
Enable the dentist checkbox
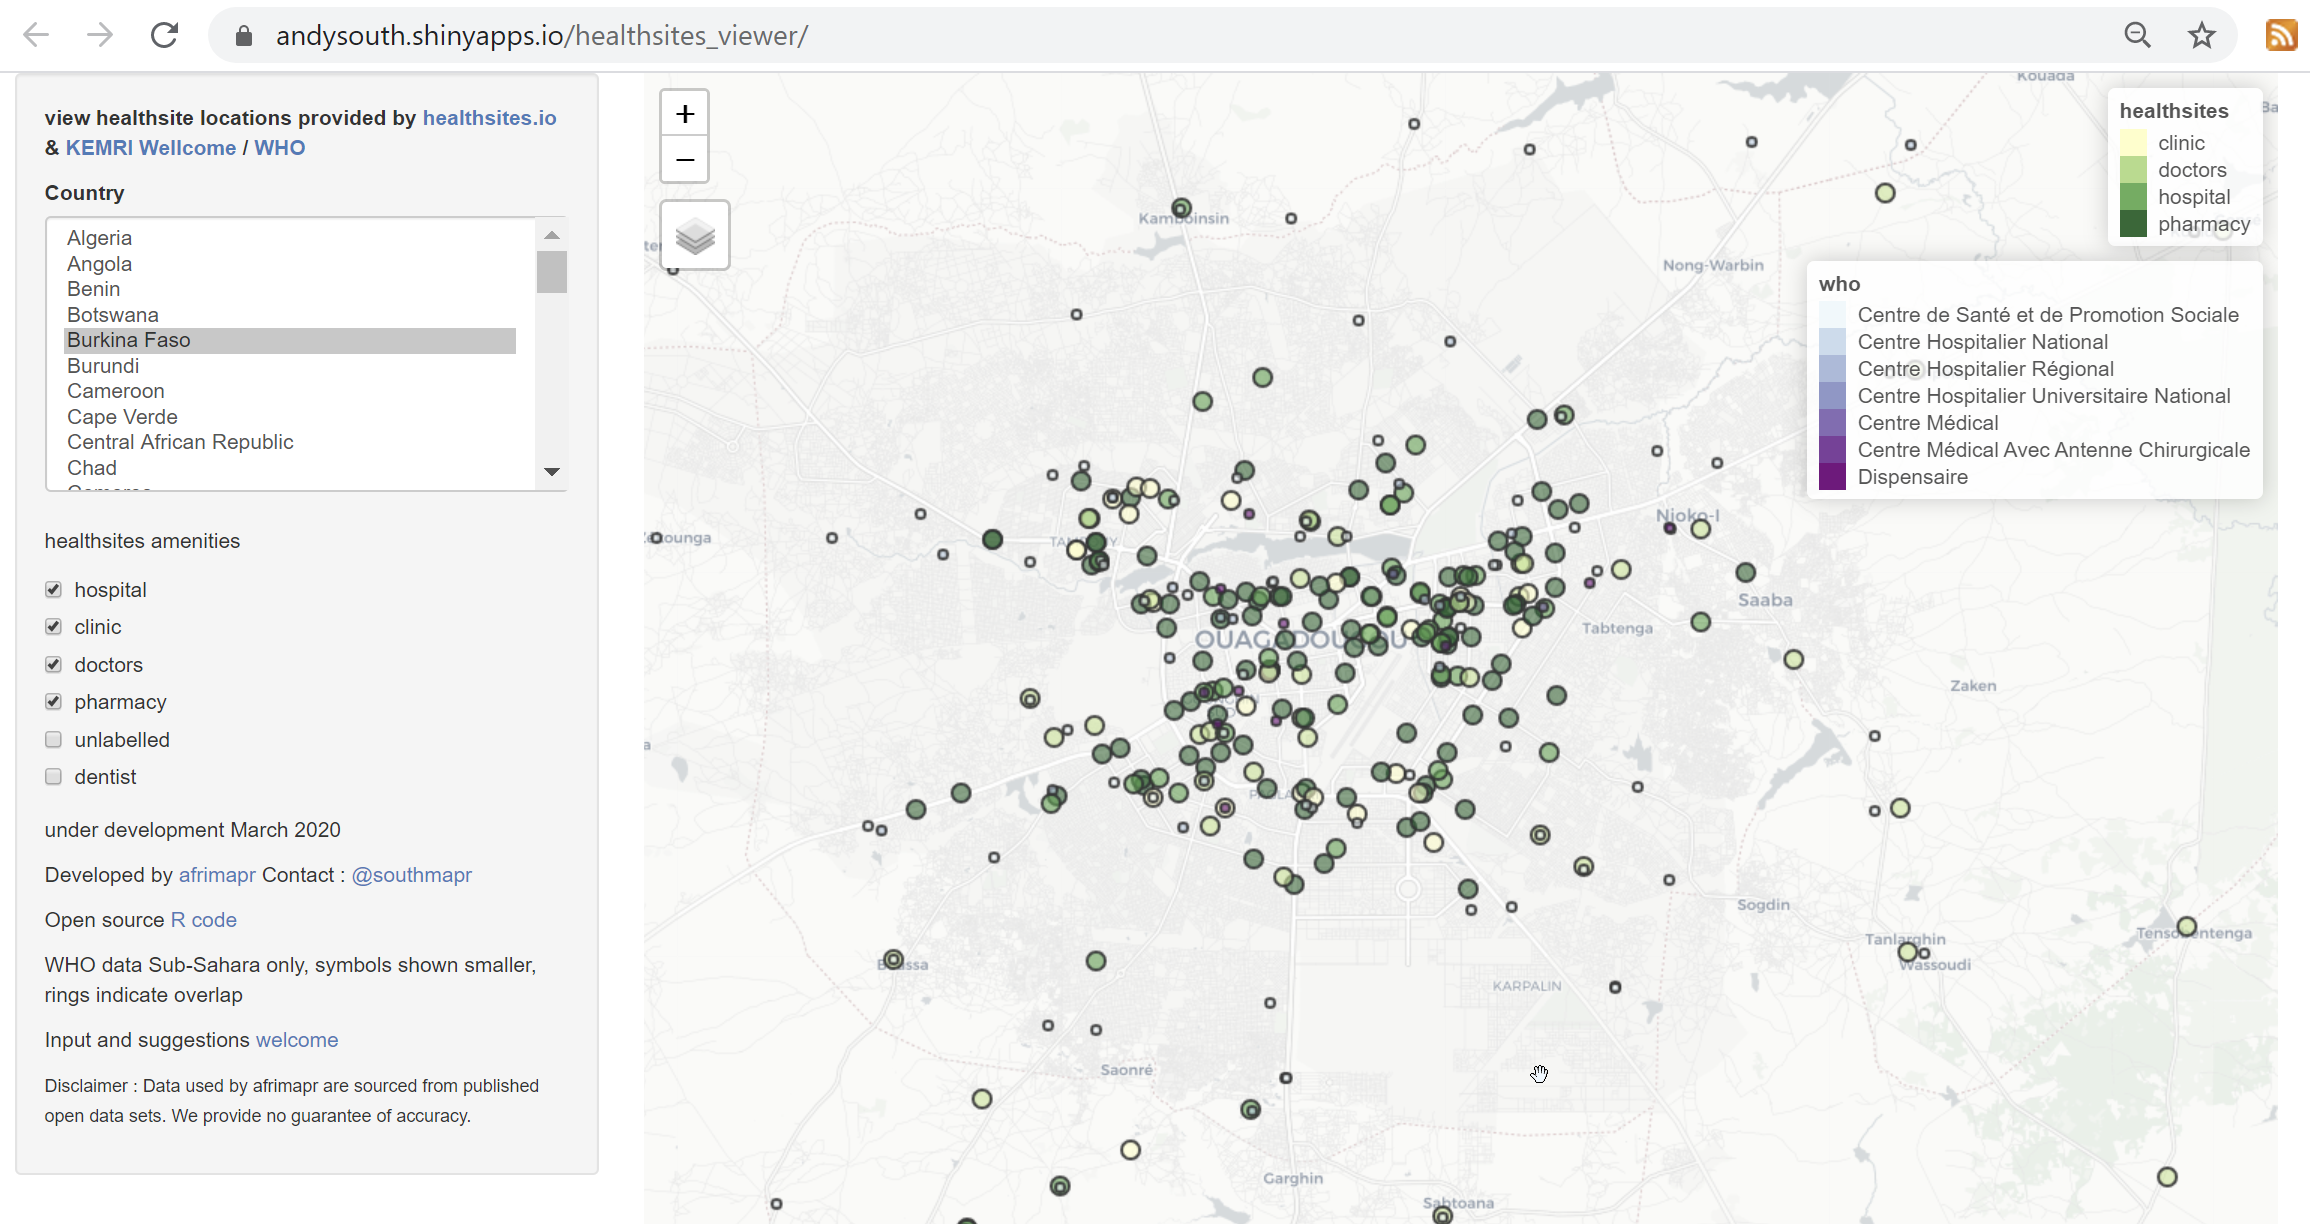[54, 777]
